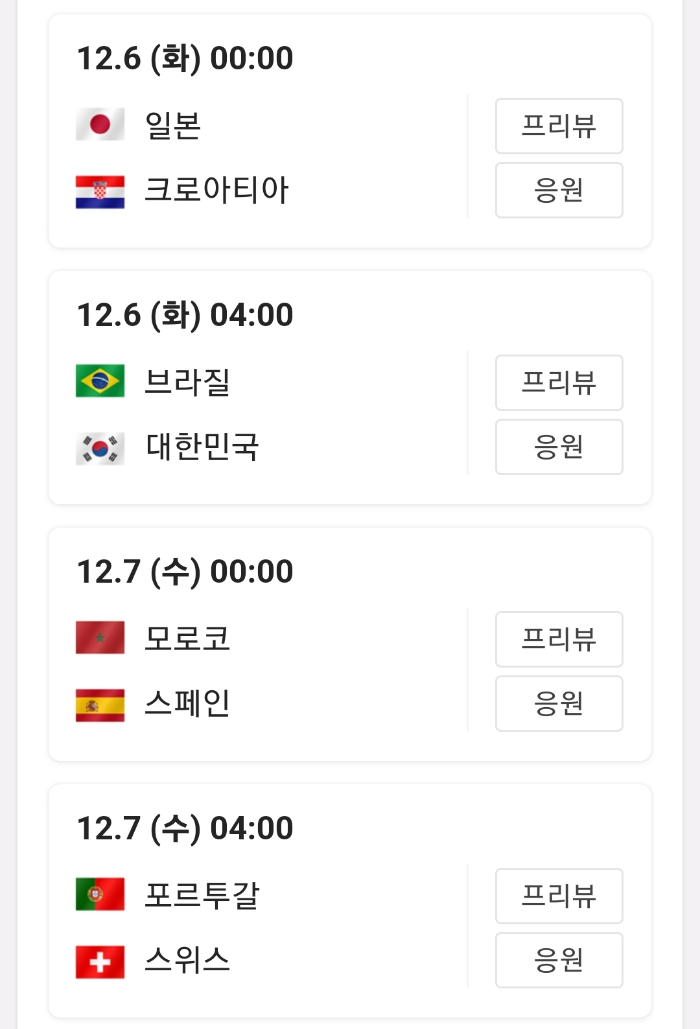Open the 프리뷰 for Brazil vs Korea
Image resolution: width=700 pixels, height=1029 pixels.
click(x=559, y=382)
